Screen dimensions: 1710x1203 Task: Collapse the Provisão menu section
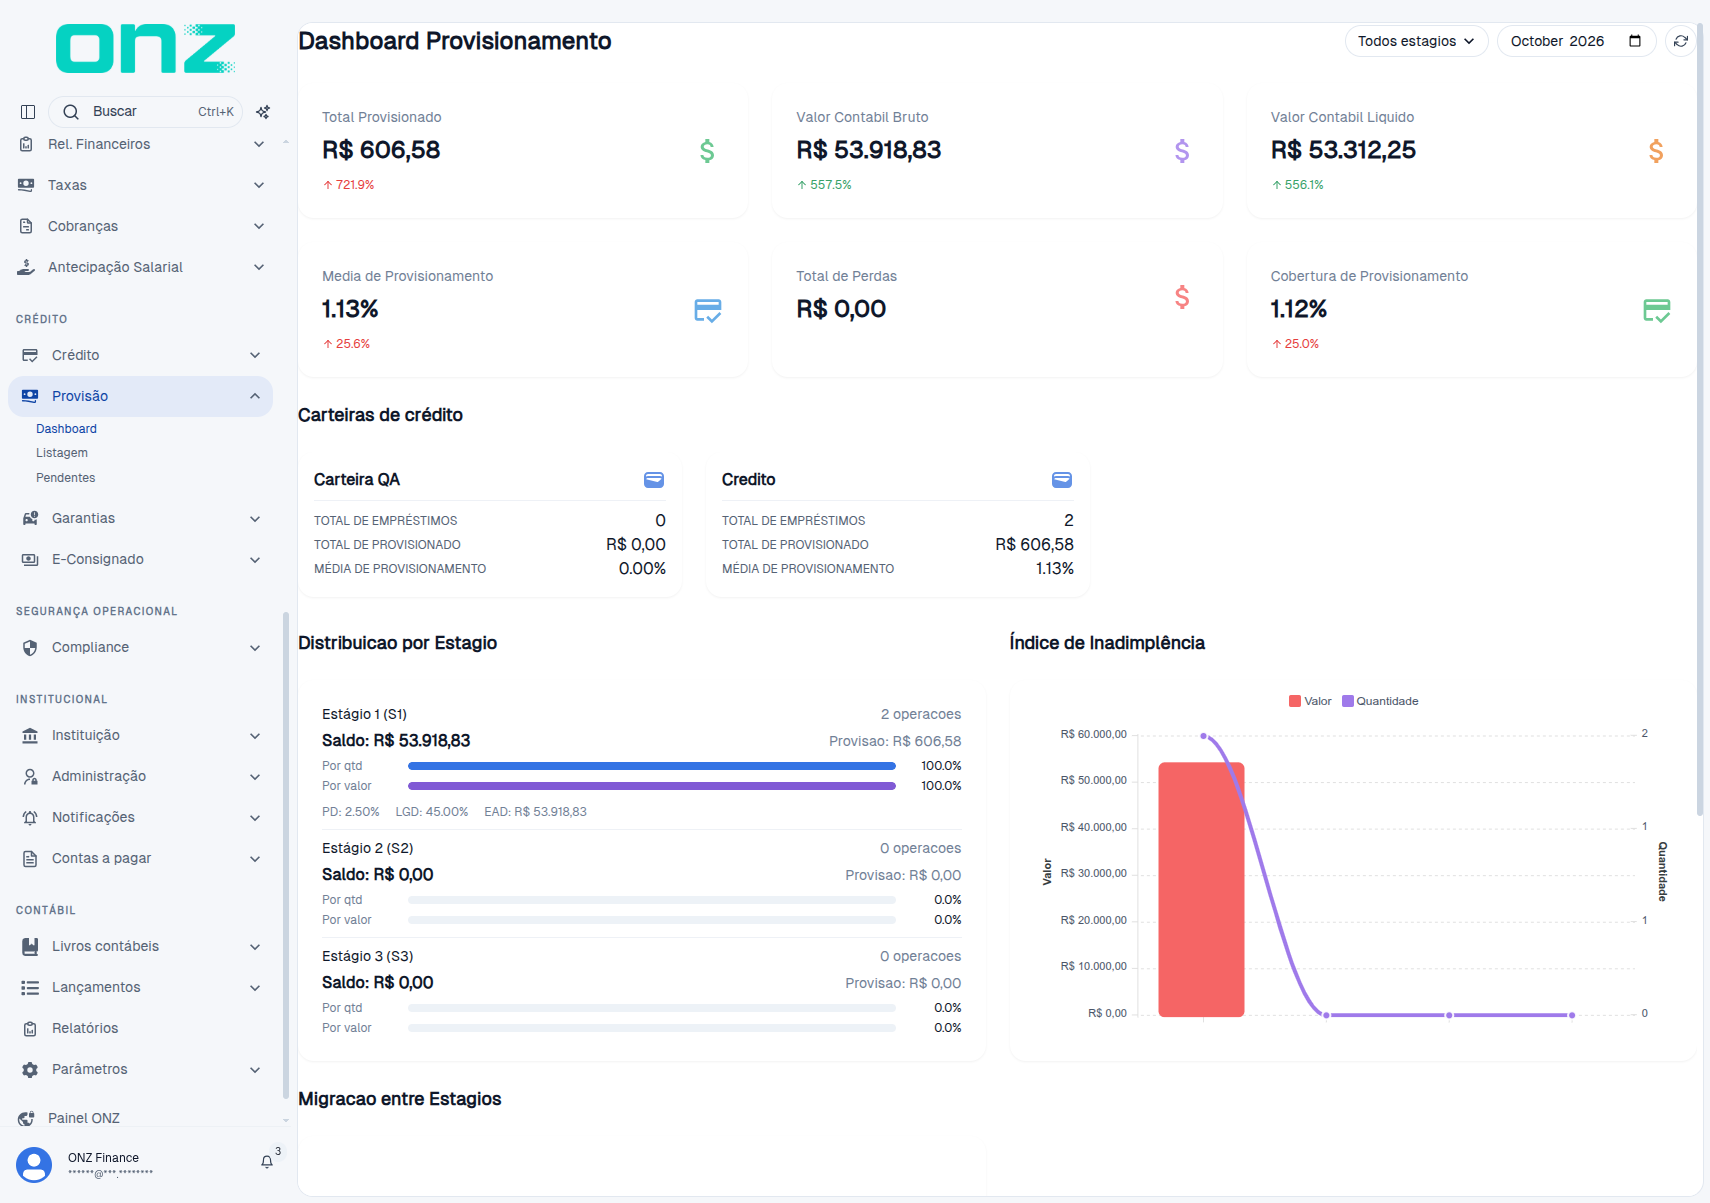click(141, 396)
